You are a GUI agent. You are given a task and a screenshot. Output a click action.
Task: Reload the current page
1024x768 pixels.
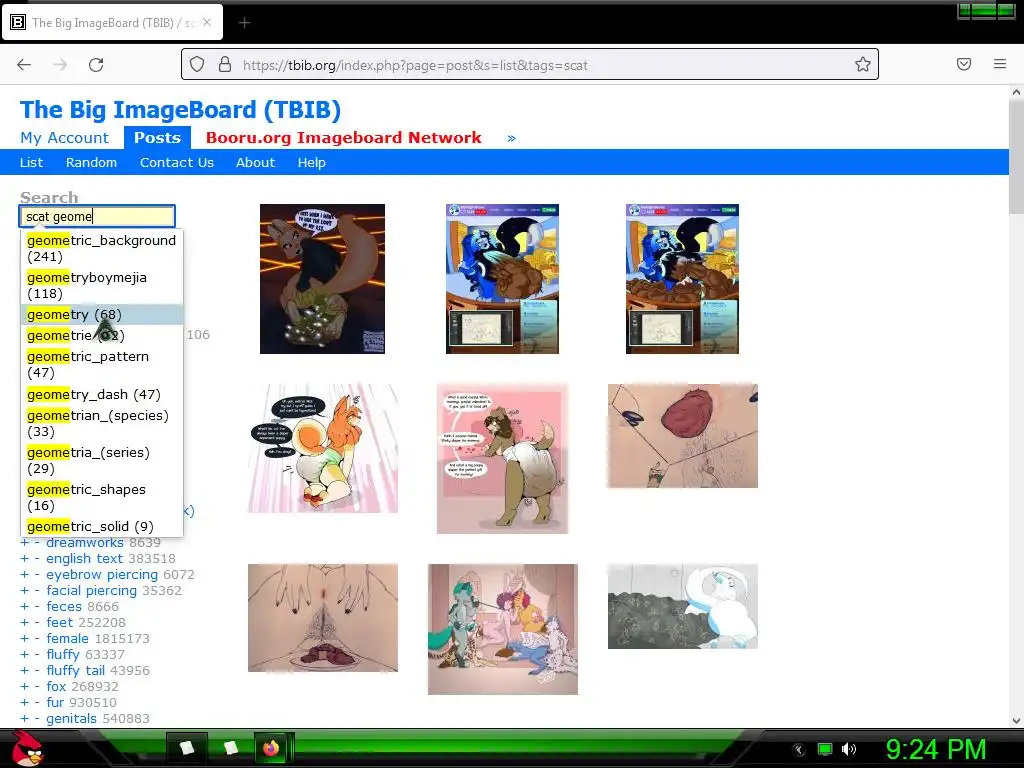click(x=96, y=65)
